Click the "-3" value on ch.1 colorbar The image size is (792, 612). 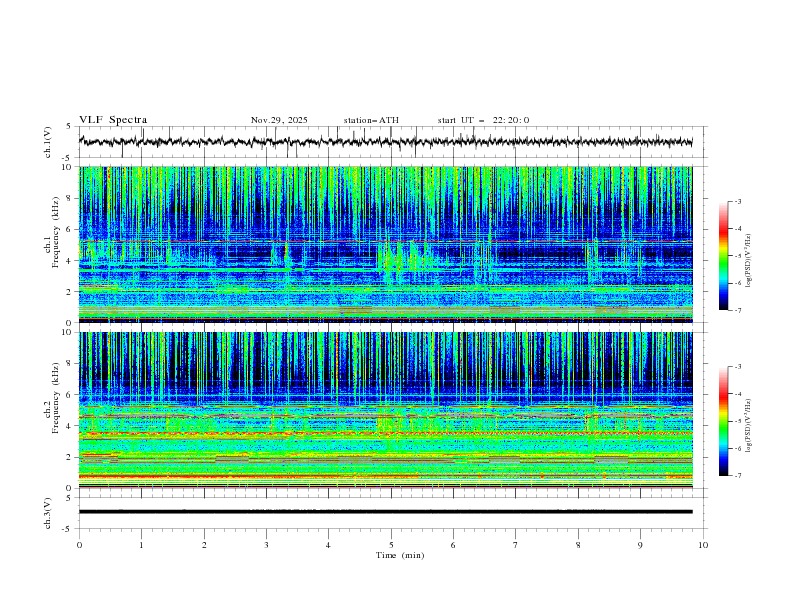click(737, 201)
